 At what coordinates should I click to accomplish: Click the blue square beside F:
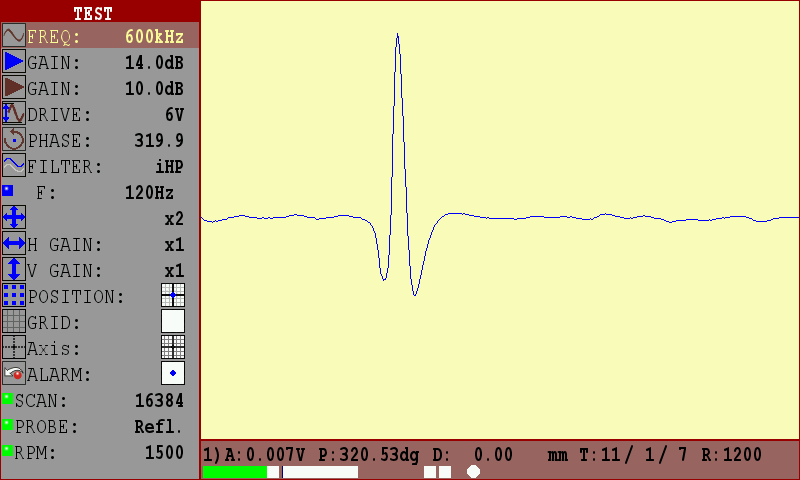tap(8, 191)
